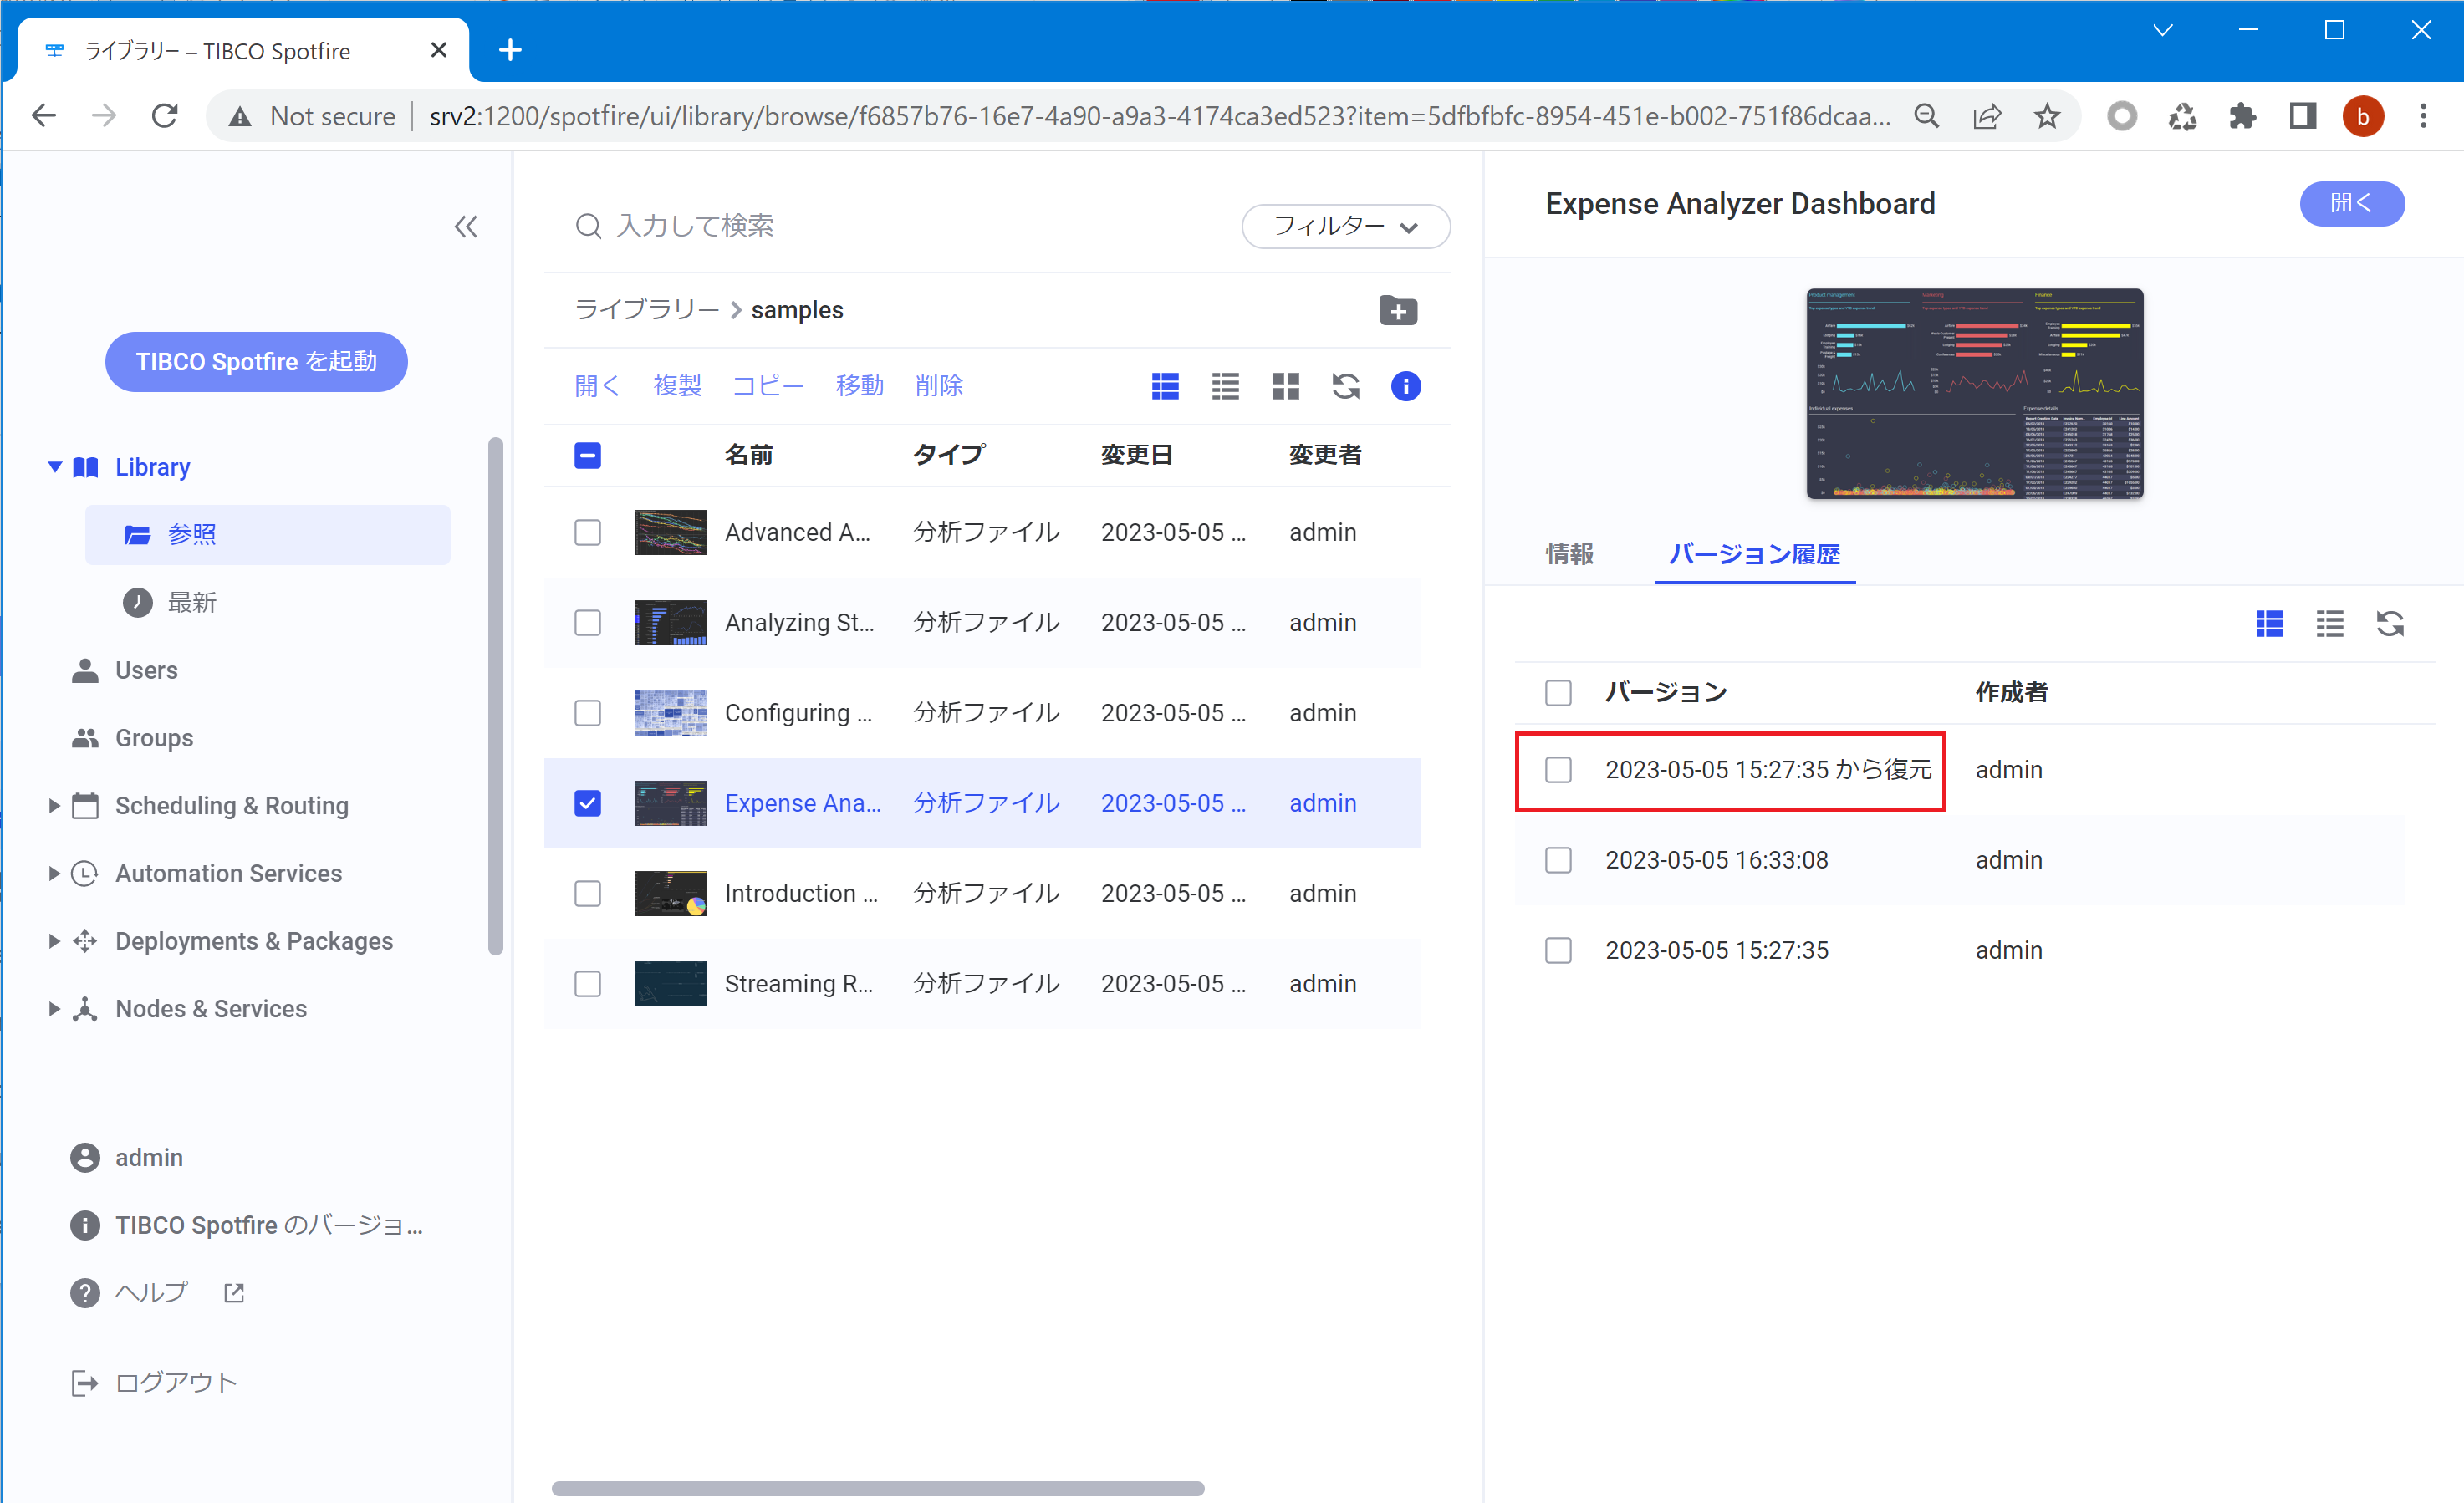
Task: Toggle the select-all checkbox in library header
Action: tap(588, 456)
